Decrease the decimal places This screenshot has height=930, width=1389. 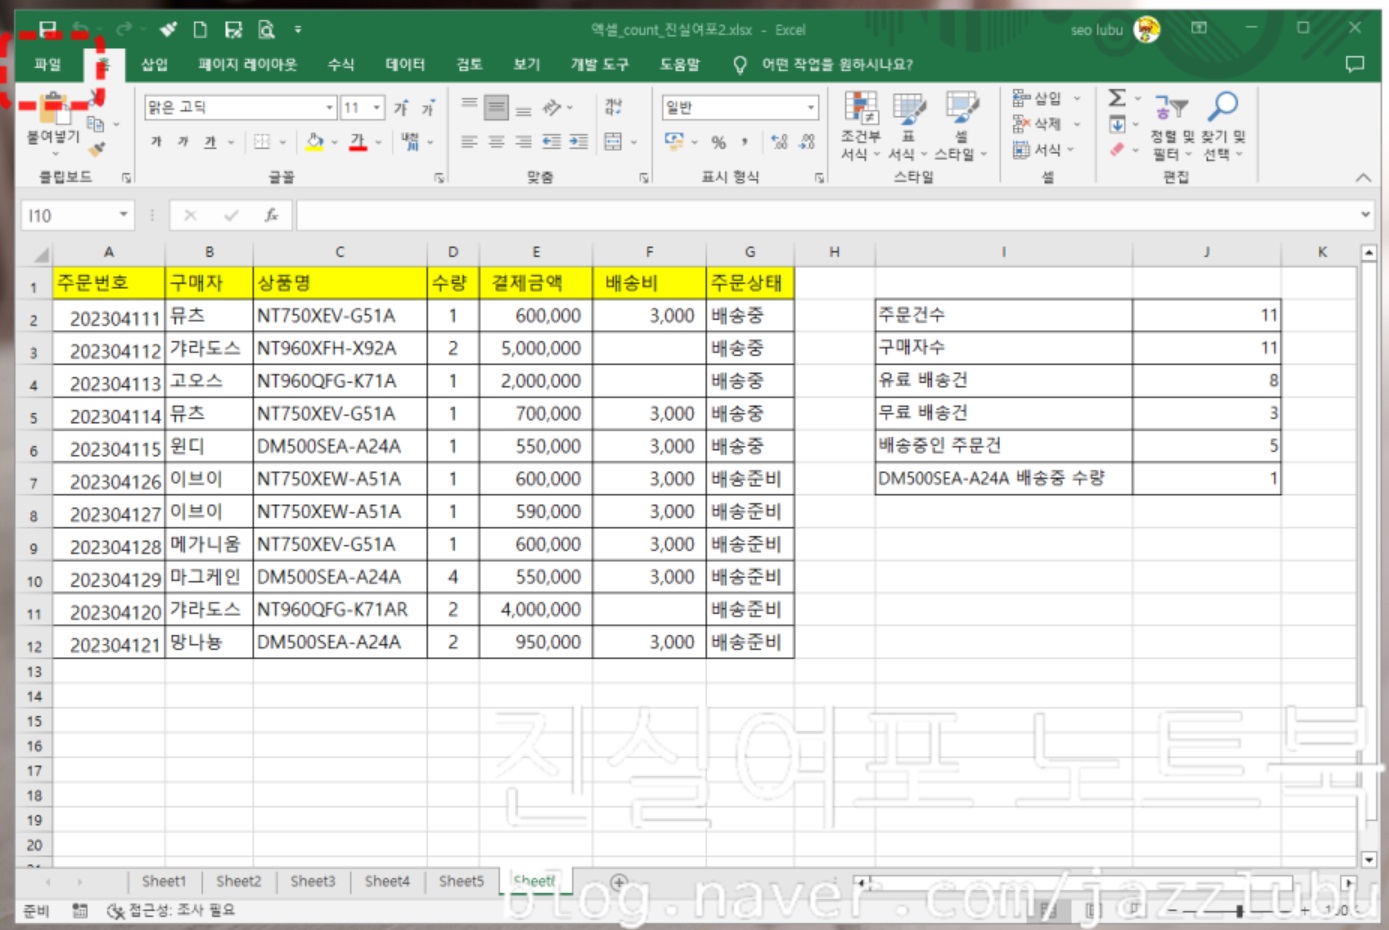807,142
